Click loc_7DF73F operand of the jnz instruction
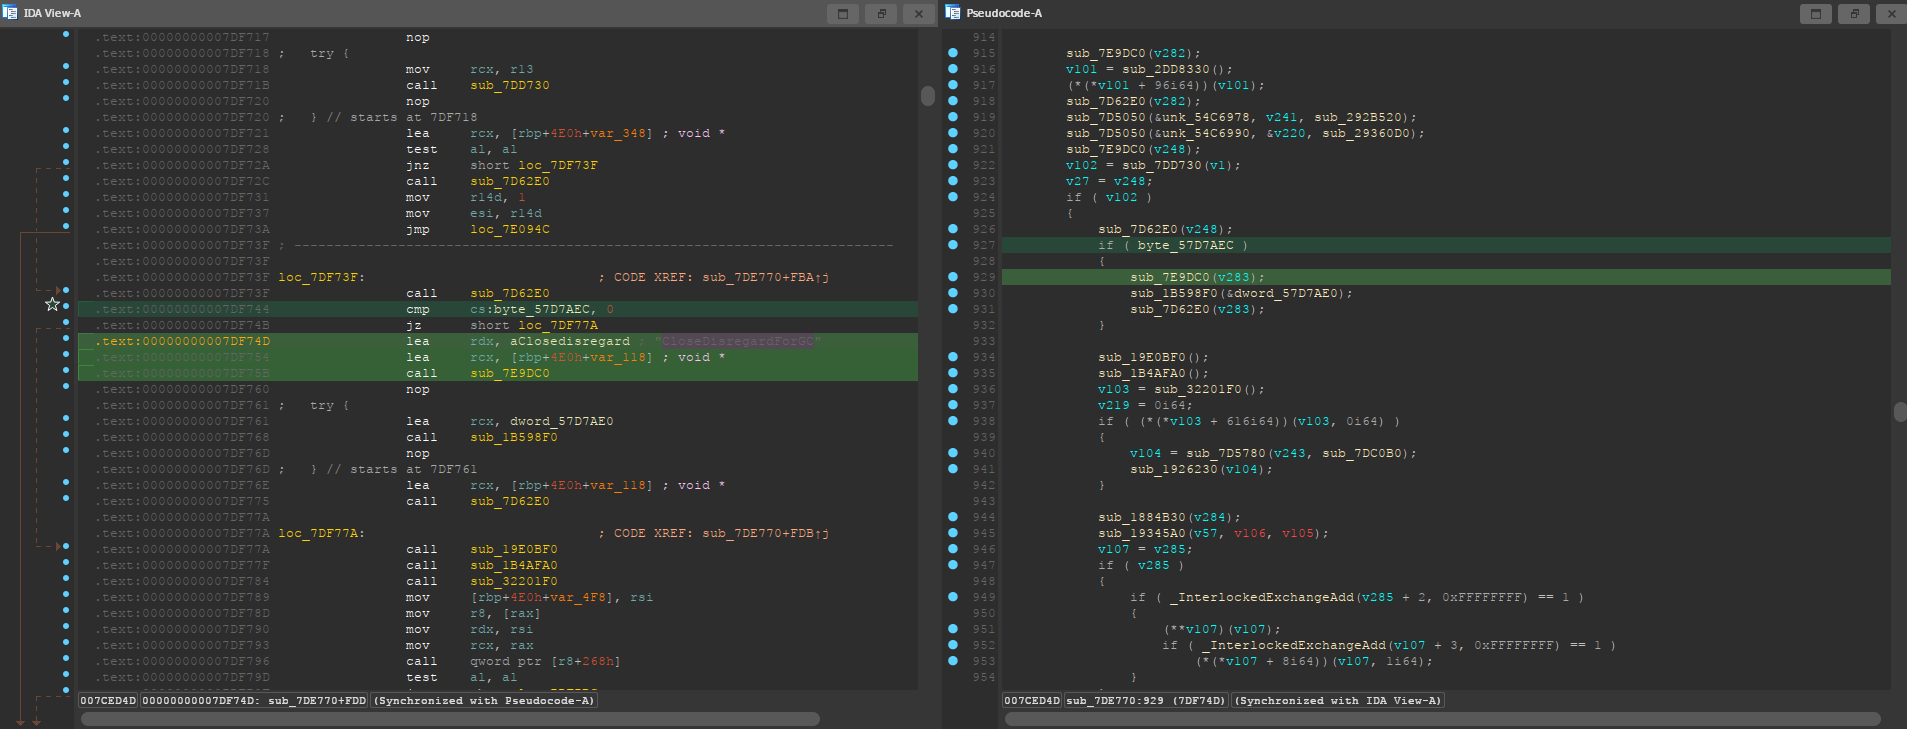The width and height of the screenshot is (1907, 729). (x=558, y=165)
